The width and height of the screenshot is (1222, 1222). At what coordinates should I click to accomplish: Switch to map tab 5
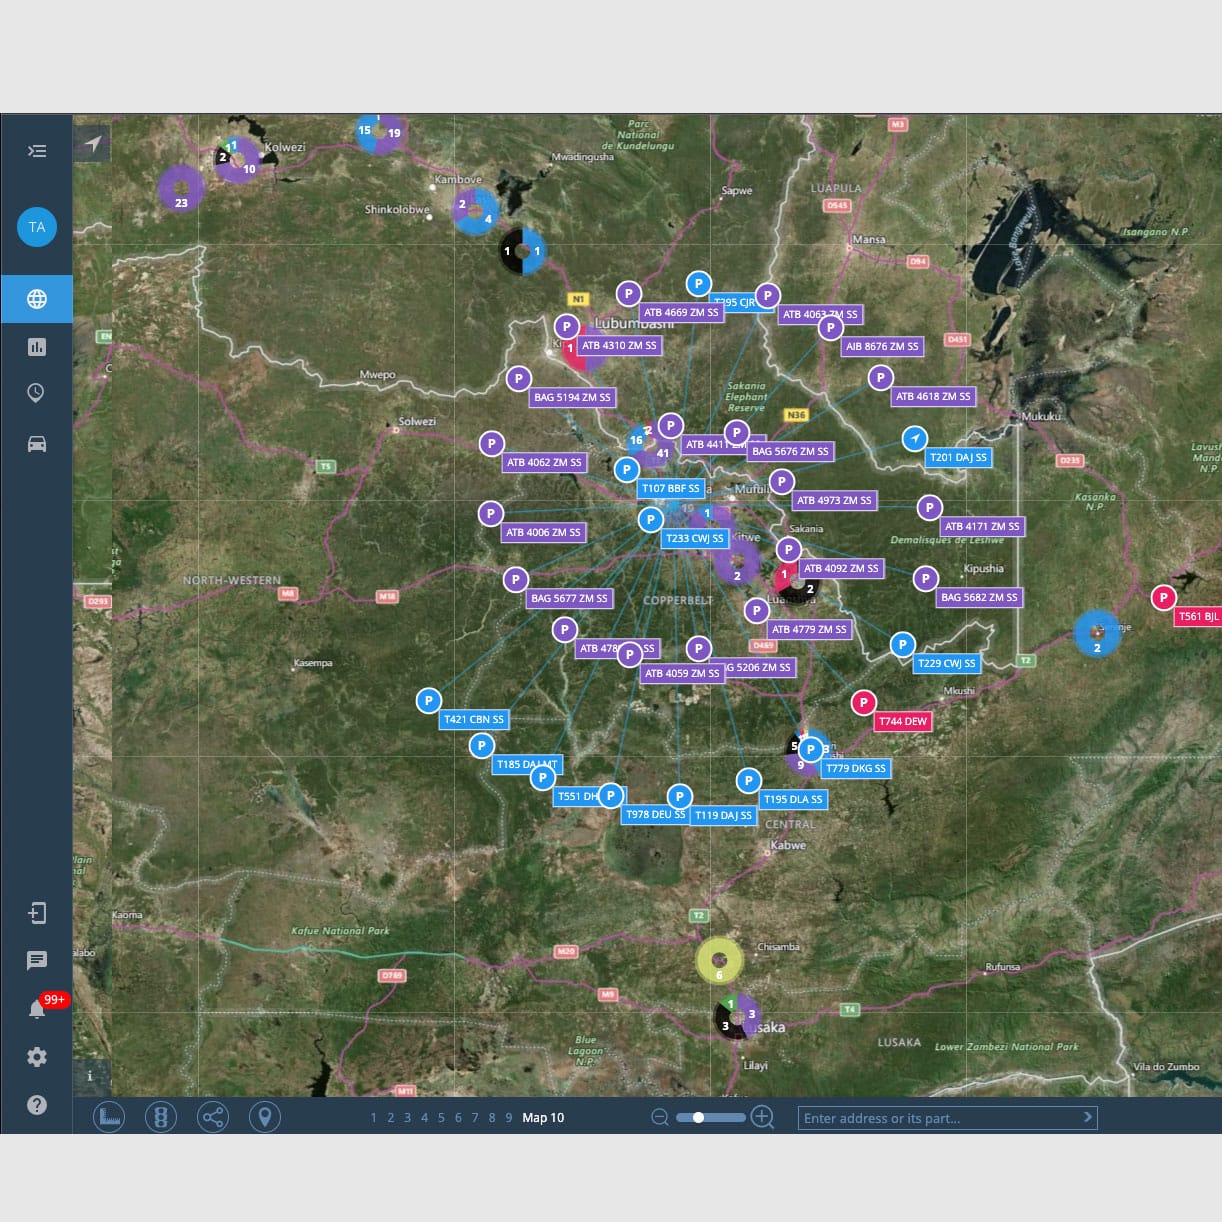point(441,1118)
